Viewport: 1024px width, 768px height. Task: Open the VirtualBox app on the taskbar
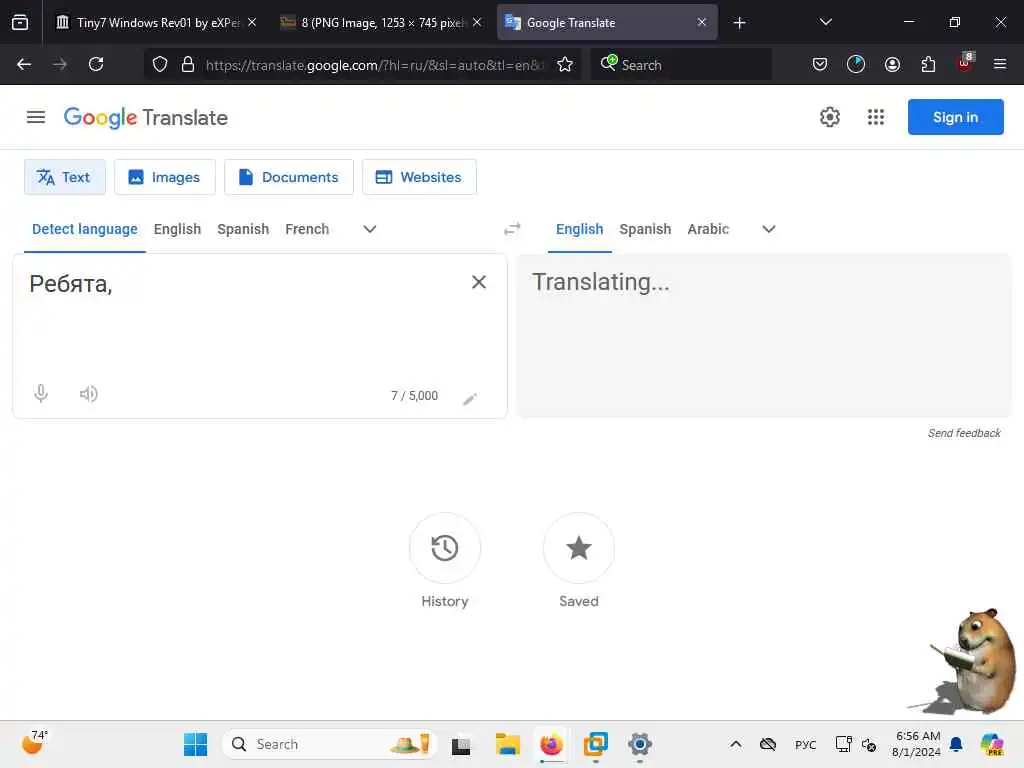click(595, 744)
